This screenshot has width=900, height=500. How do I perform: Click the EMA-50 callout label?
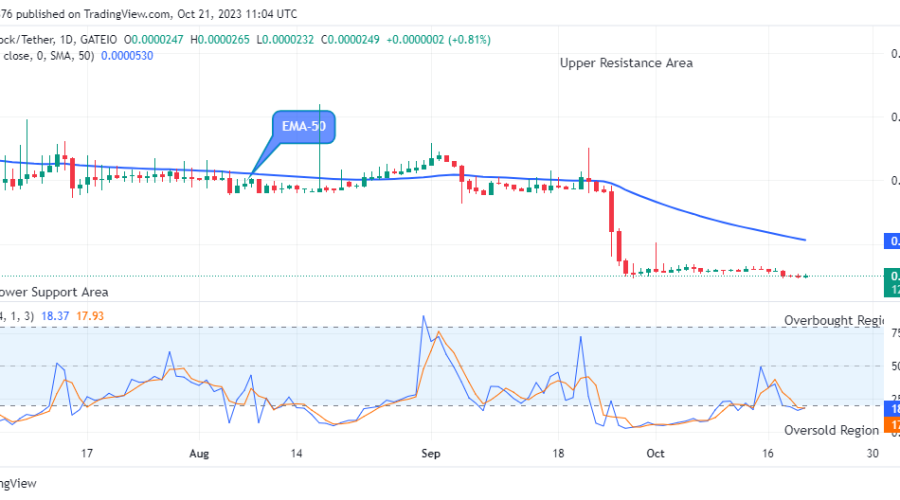pos(304,127)
